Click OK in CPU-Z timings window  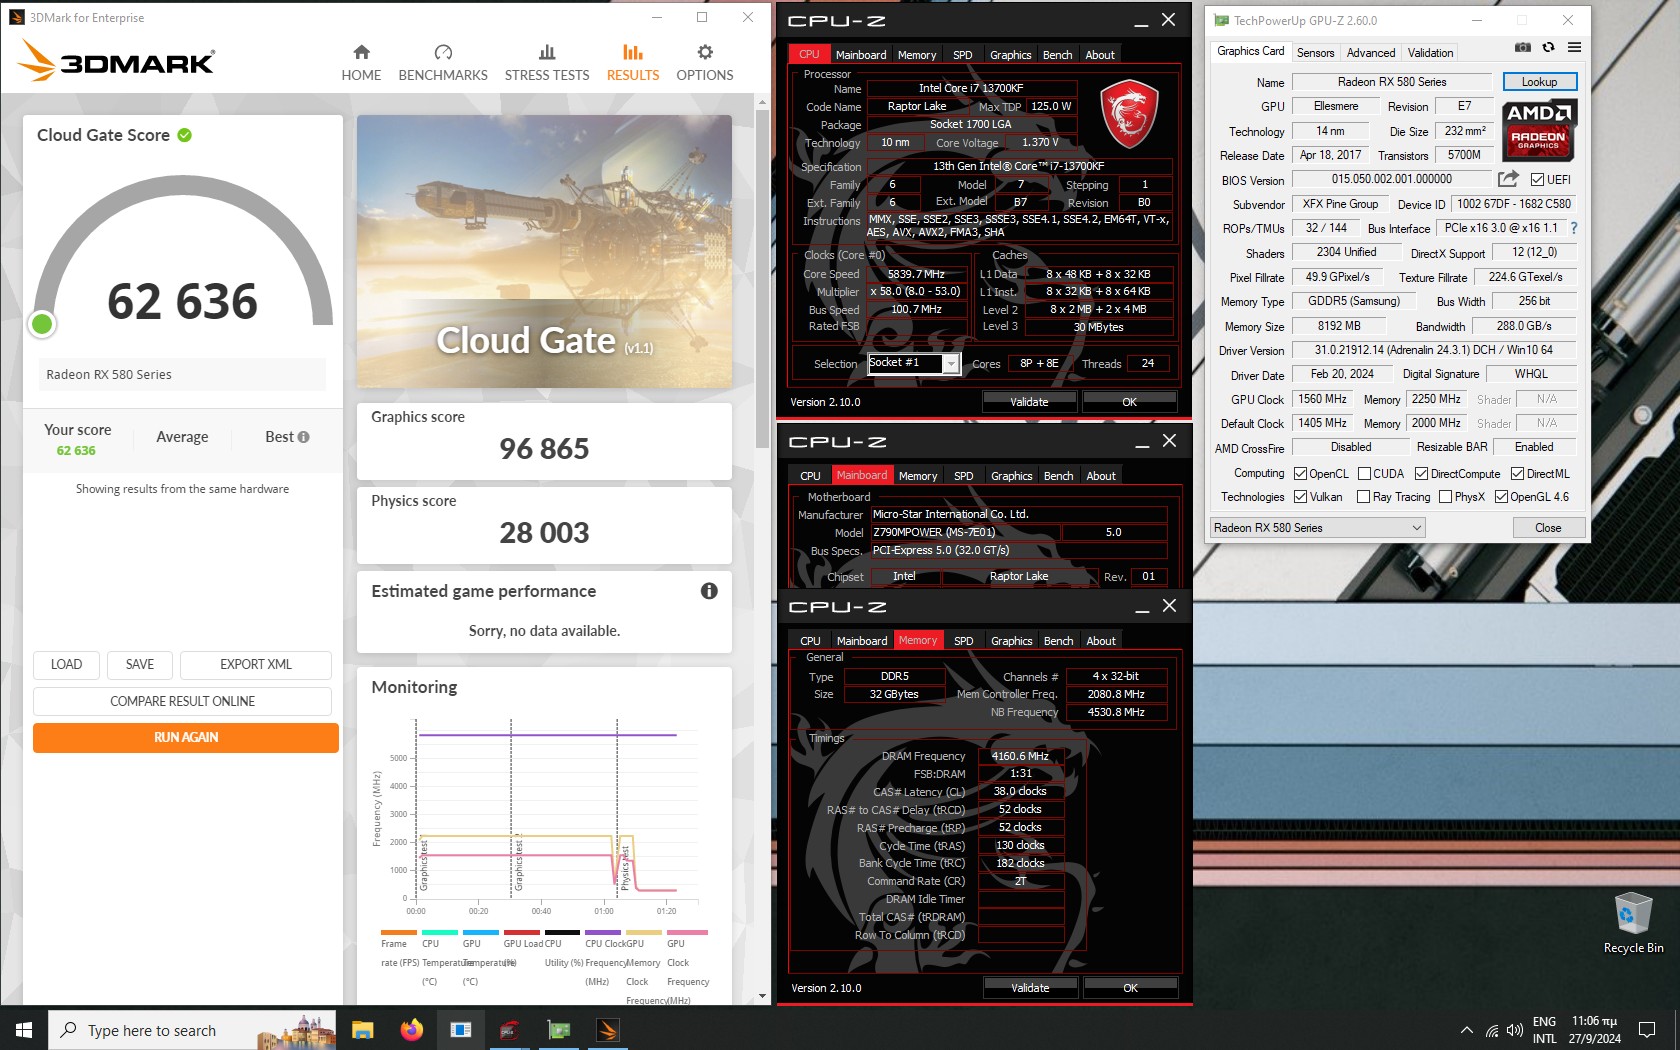pyautogui.click(x=1130, y=988)
